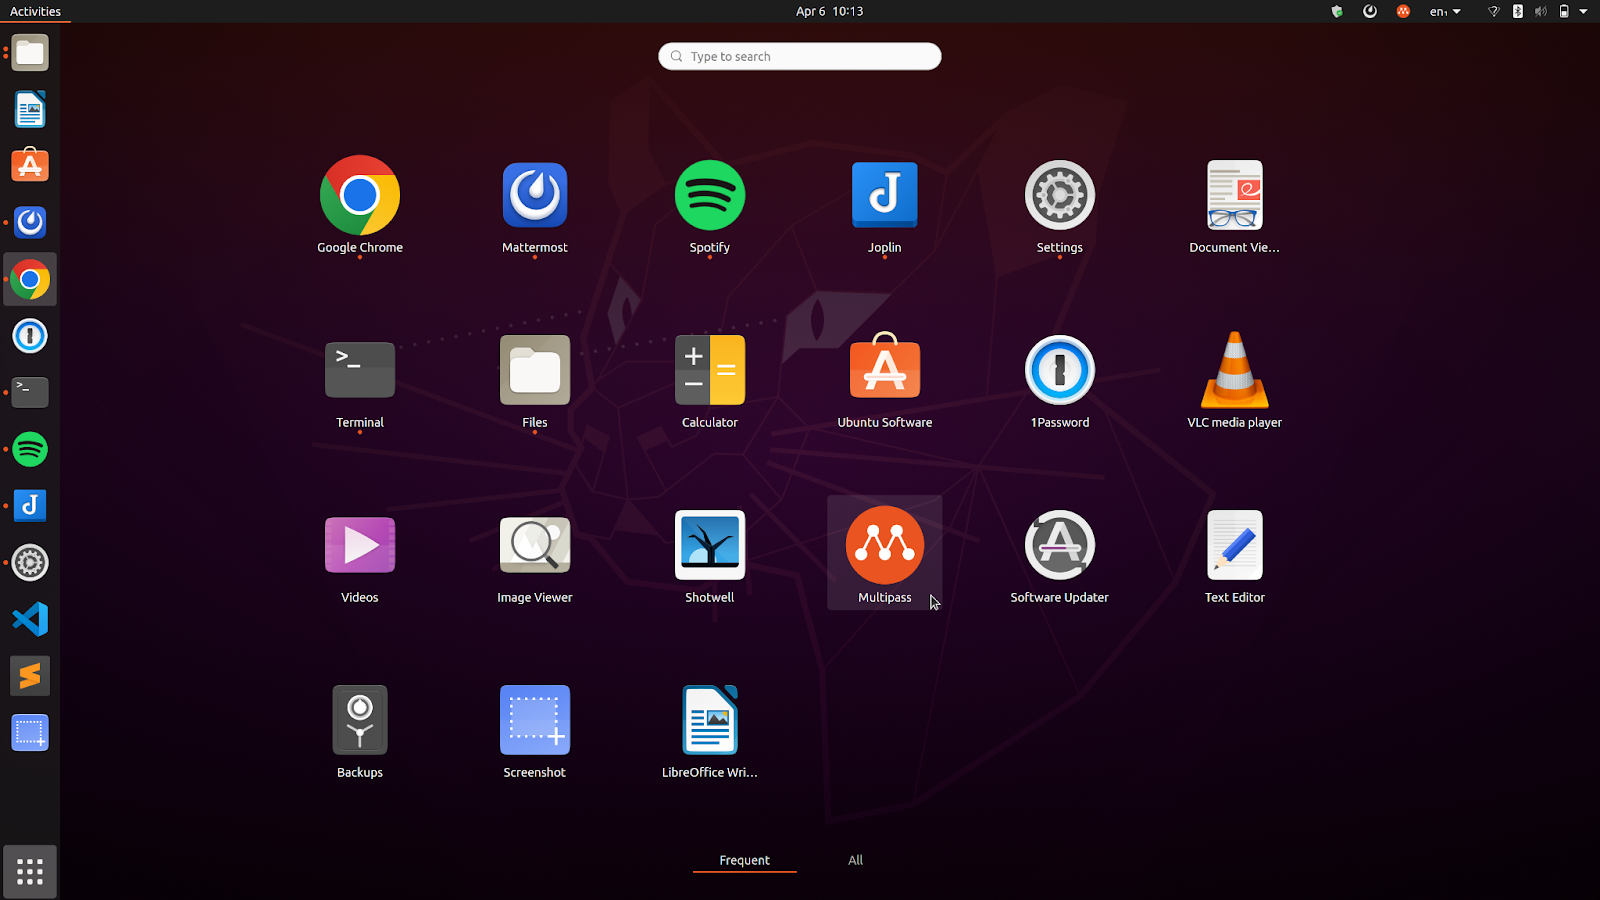Open 1Password from the app grid
The height and width of the screenshot is (900, 1600).
(1059, 371)
